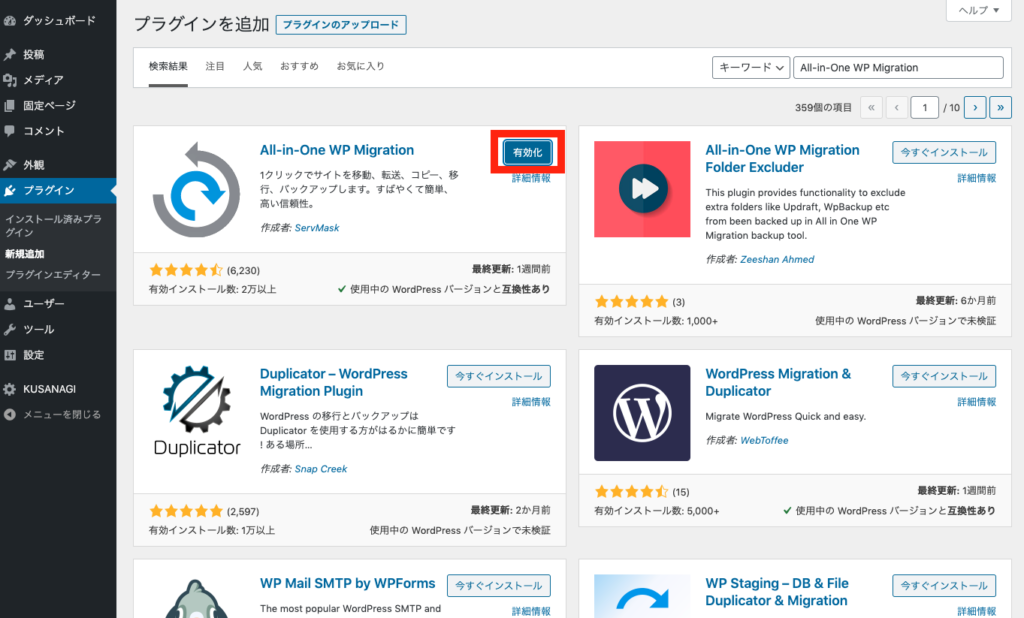Open プラグインエディター submenu item
This screenshot has width=1024, height=618.
point(53,275)
